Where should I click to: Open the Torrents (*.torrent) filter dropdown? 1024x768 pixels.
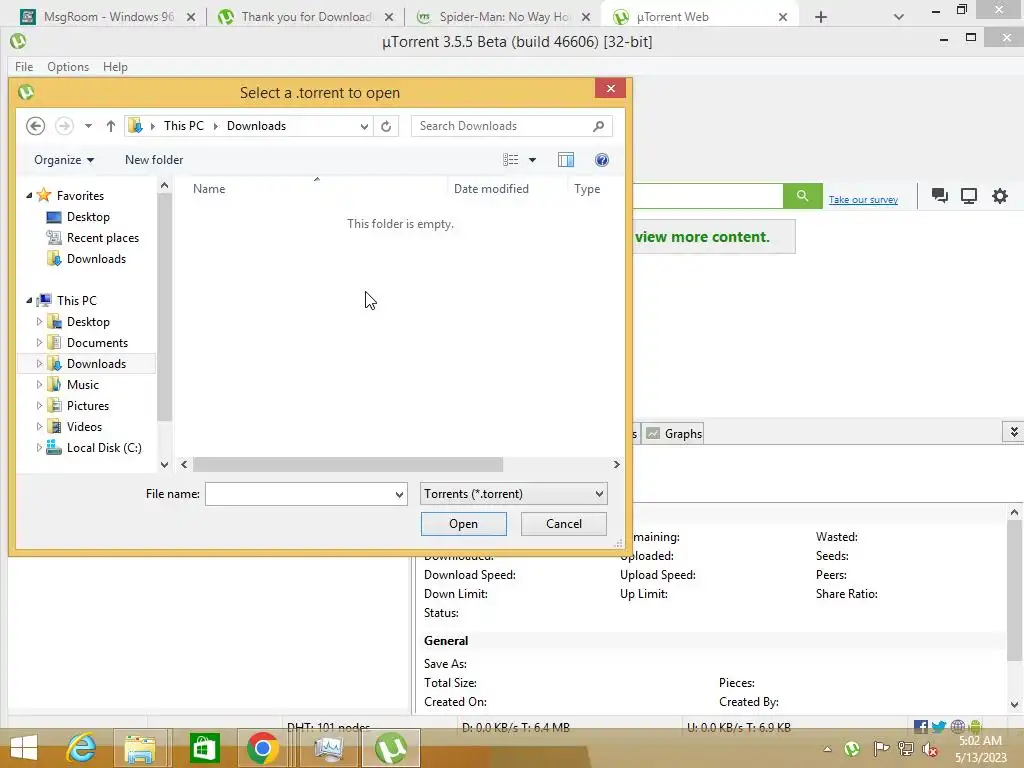tap(513, 494)
